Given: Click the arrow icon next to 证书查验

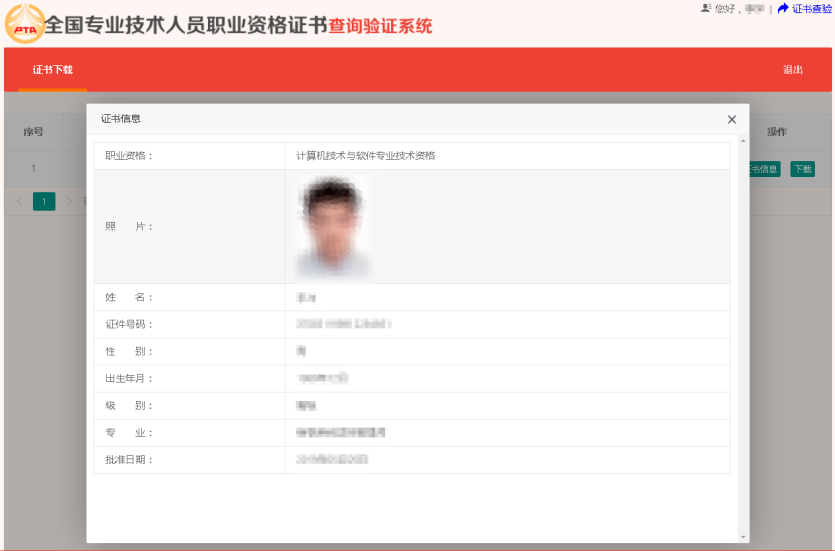Looking at the screenshot, I should [783, 8].
